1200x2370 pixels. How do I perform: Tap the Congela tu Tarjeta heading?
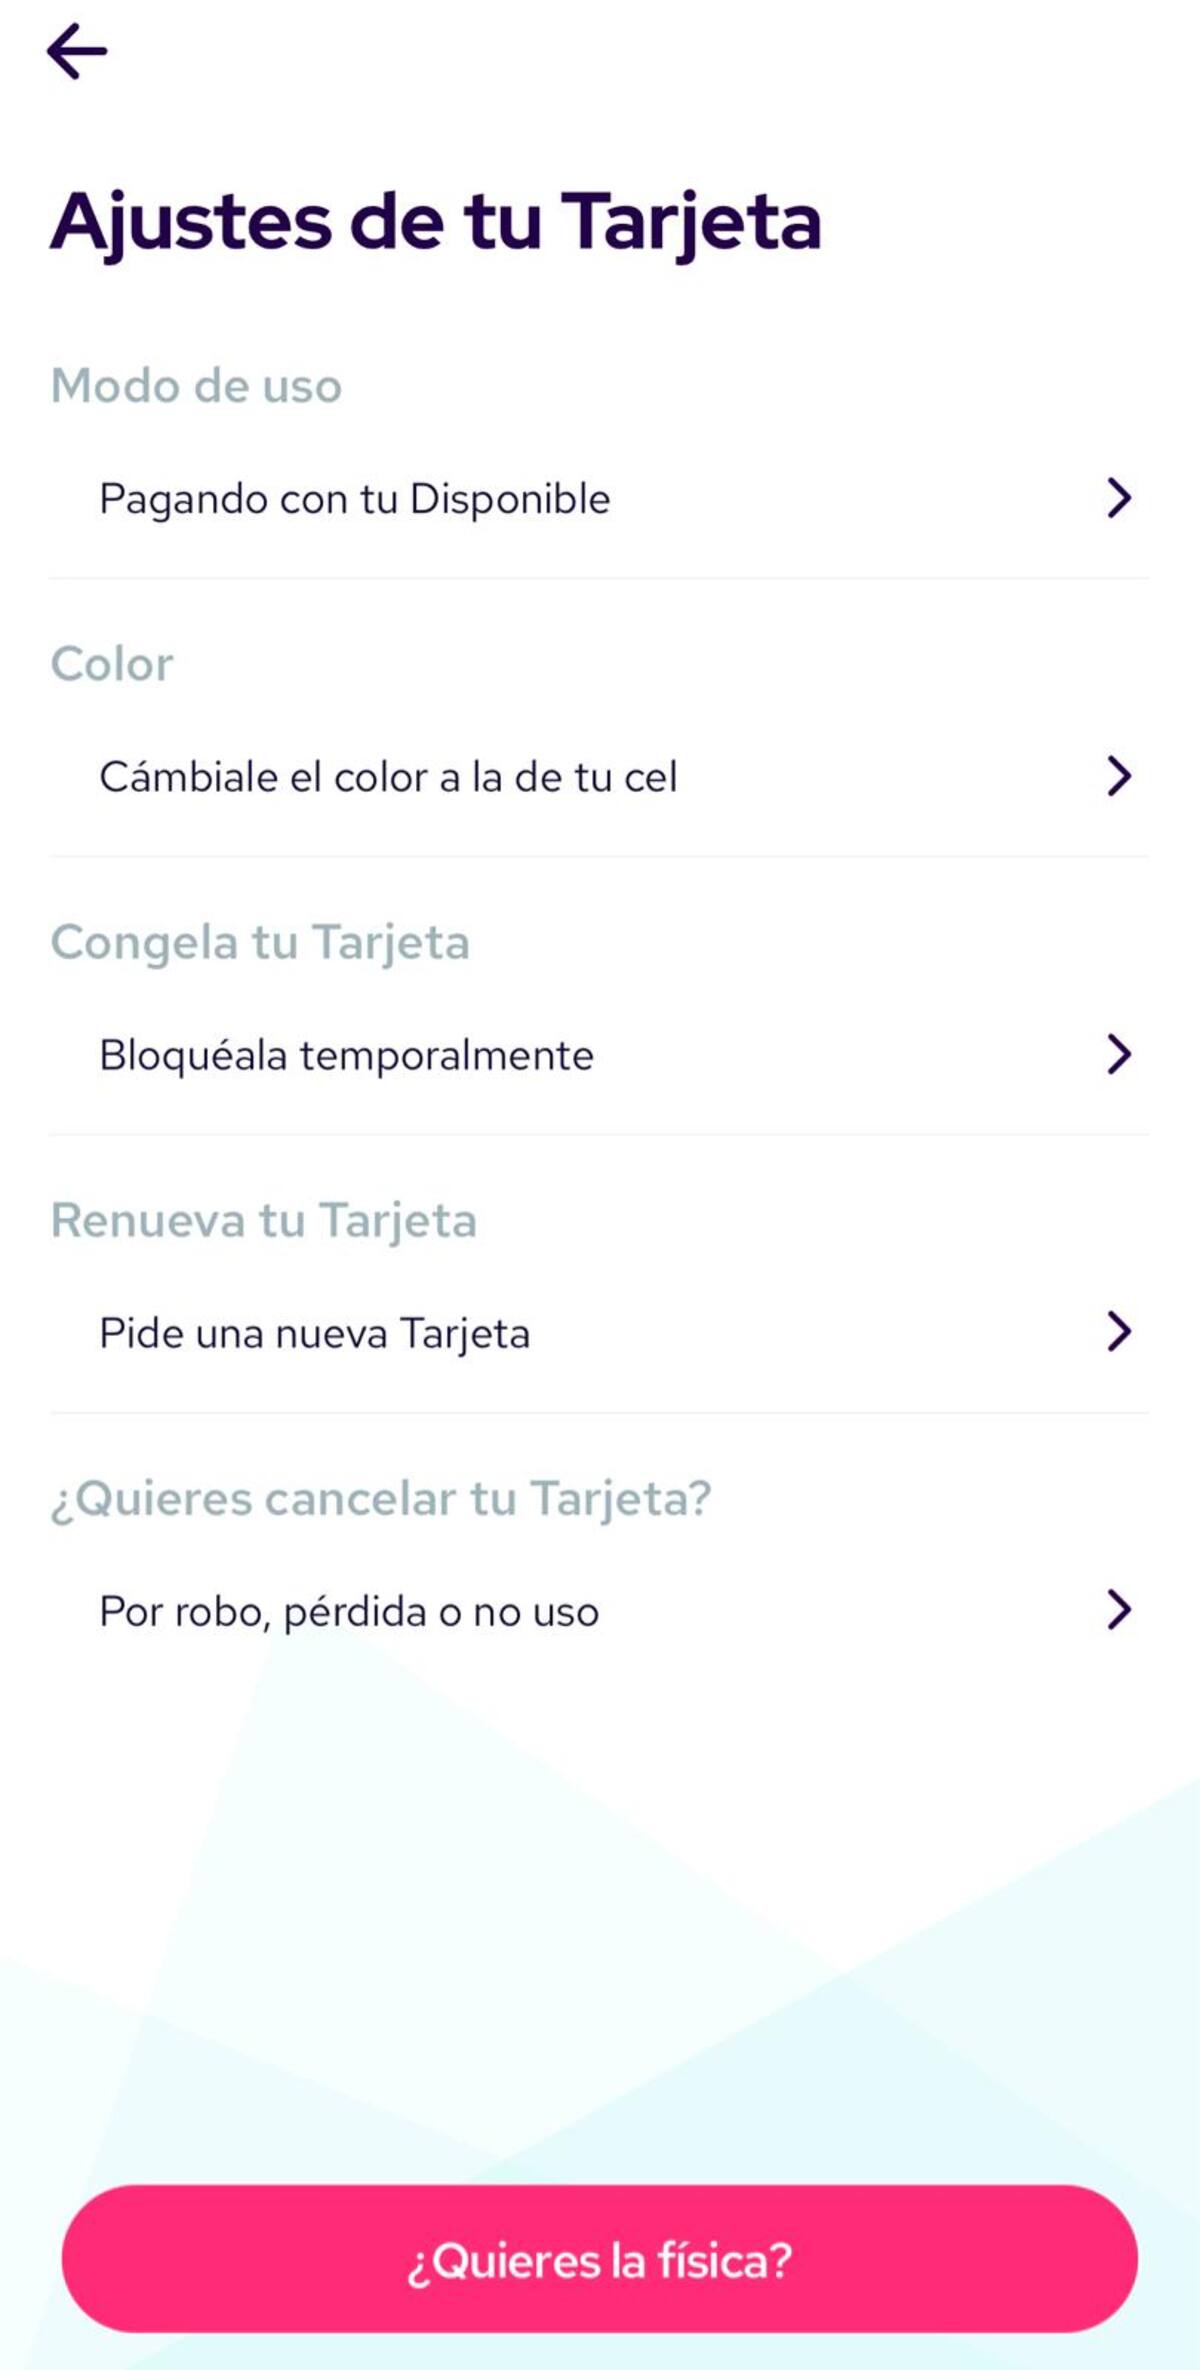coord(260,942)
